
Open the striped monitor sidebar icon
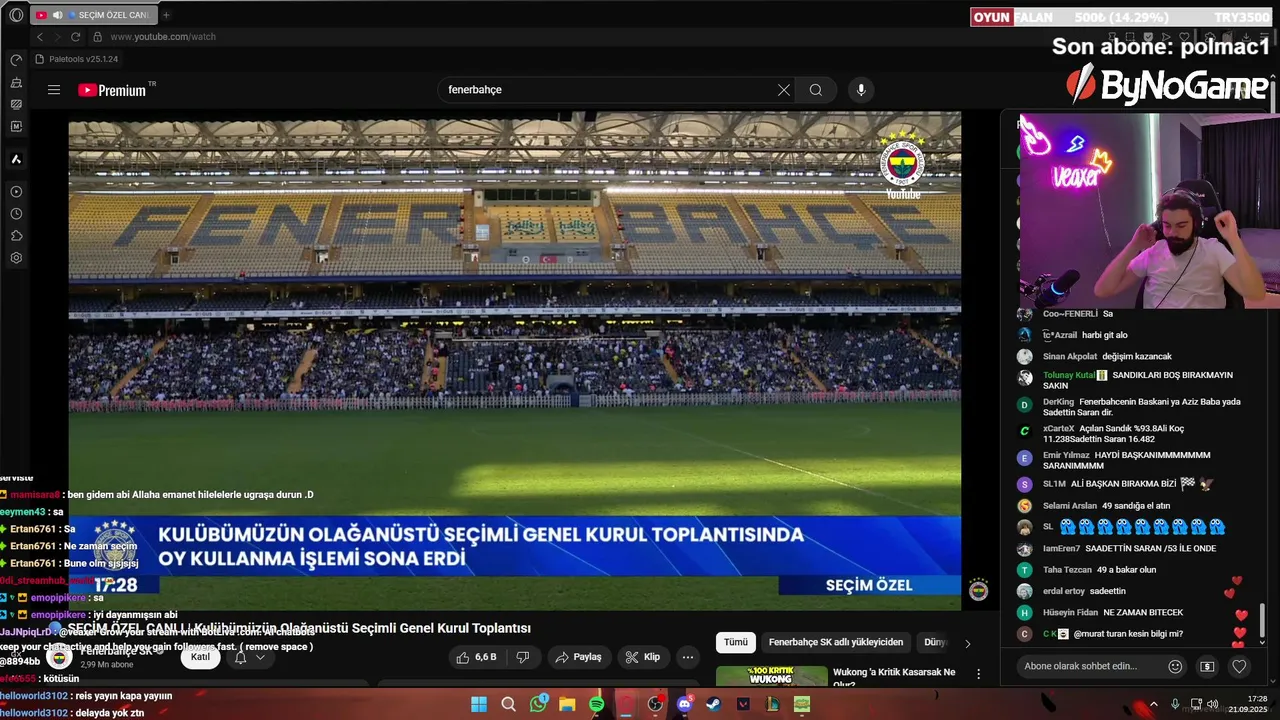point(16,104)
